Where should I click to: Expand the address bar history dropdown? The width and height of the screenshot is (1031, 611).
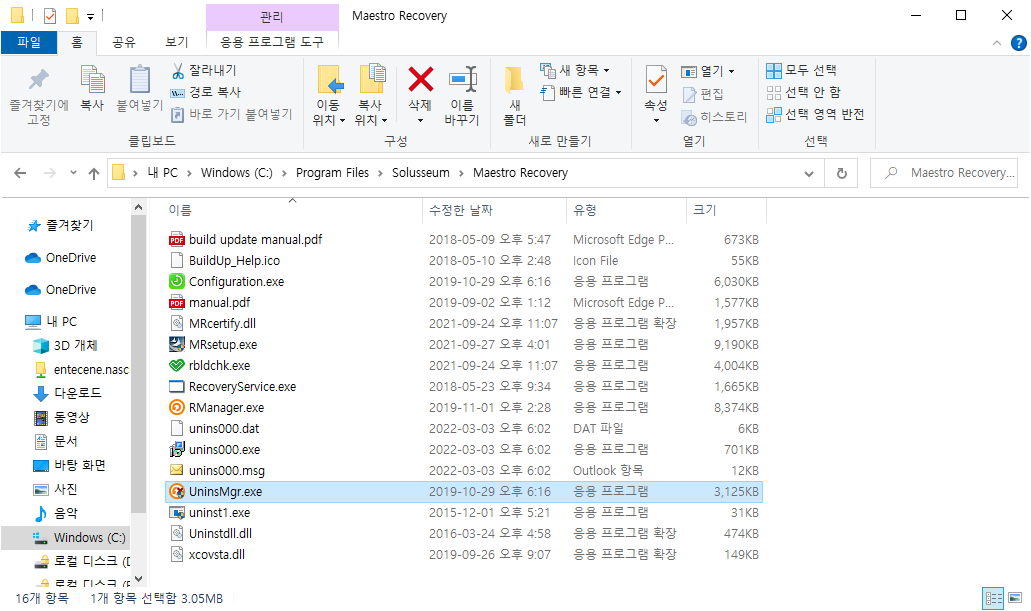(x=809, y=174)
